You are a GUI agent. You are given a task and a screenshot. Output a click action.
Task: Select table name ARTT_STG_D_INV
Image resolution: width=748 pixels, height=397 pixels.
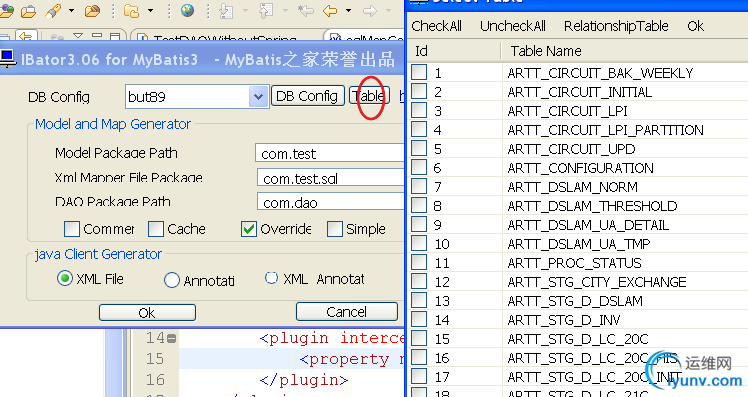[x=564, y=320]
